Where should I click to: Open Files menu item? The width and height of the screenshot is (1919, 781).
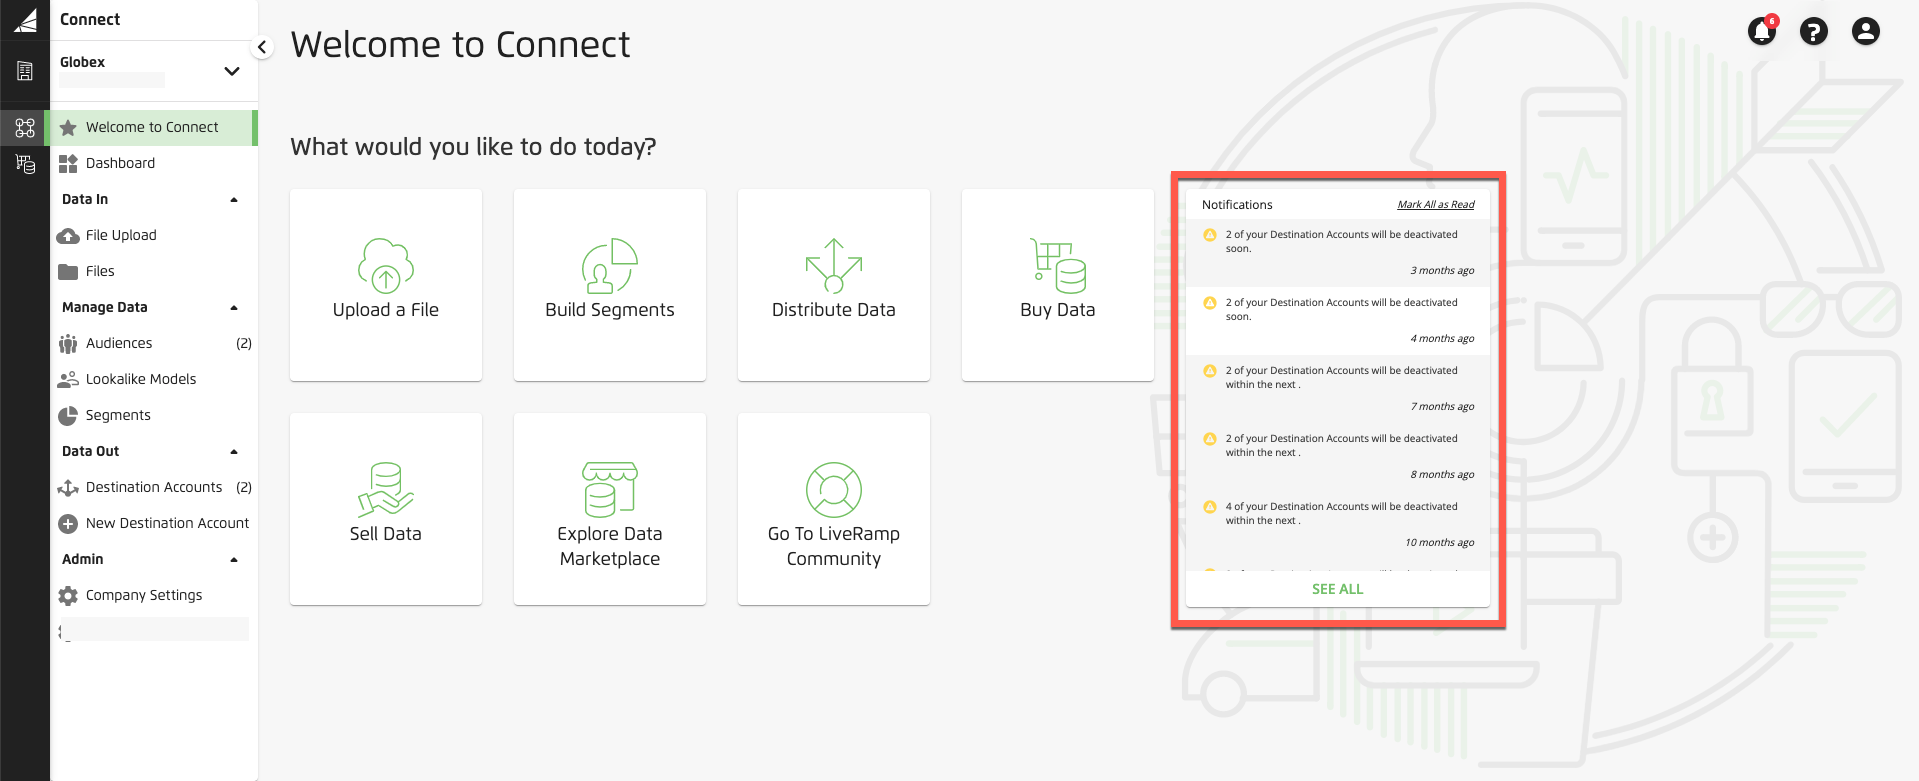pos(154,271)
